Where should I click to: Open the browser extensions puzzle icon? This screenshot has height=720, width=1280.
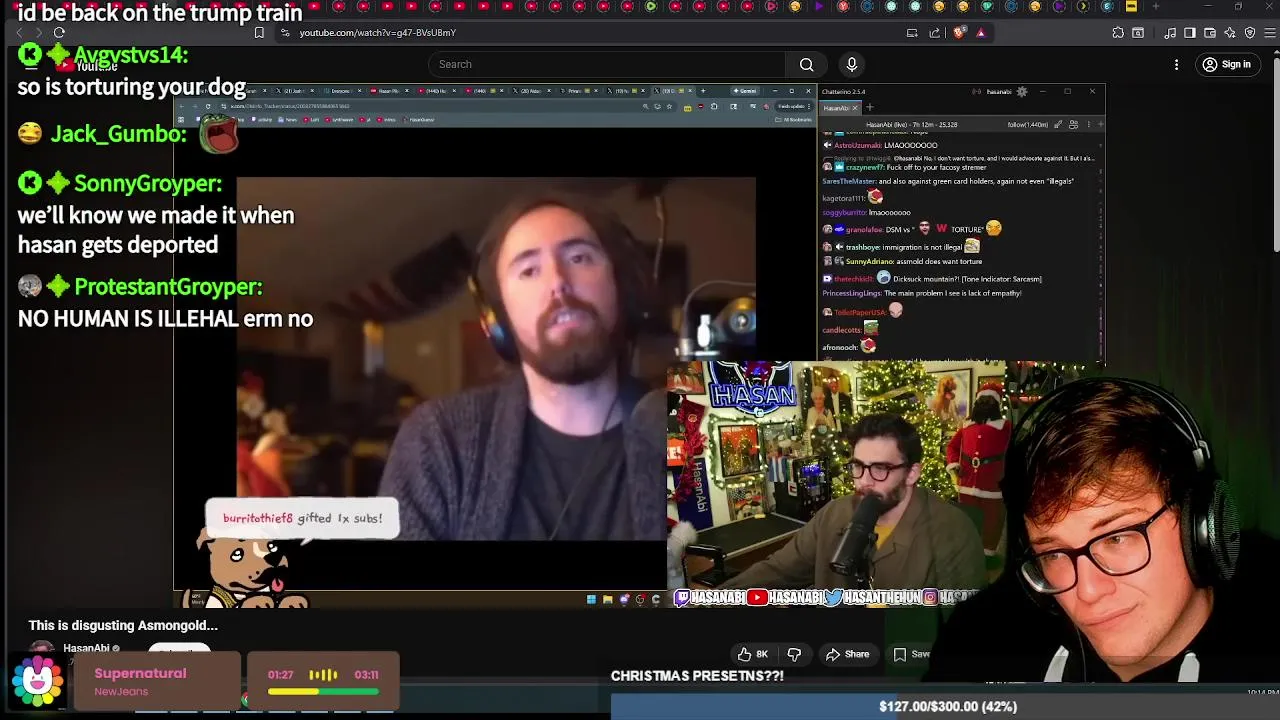(1118, 32)
